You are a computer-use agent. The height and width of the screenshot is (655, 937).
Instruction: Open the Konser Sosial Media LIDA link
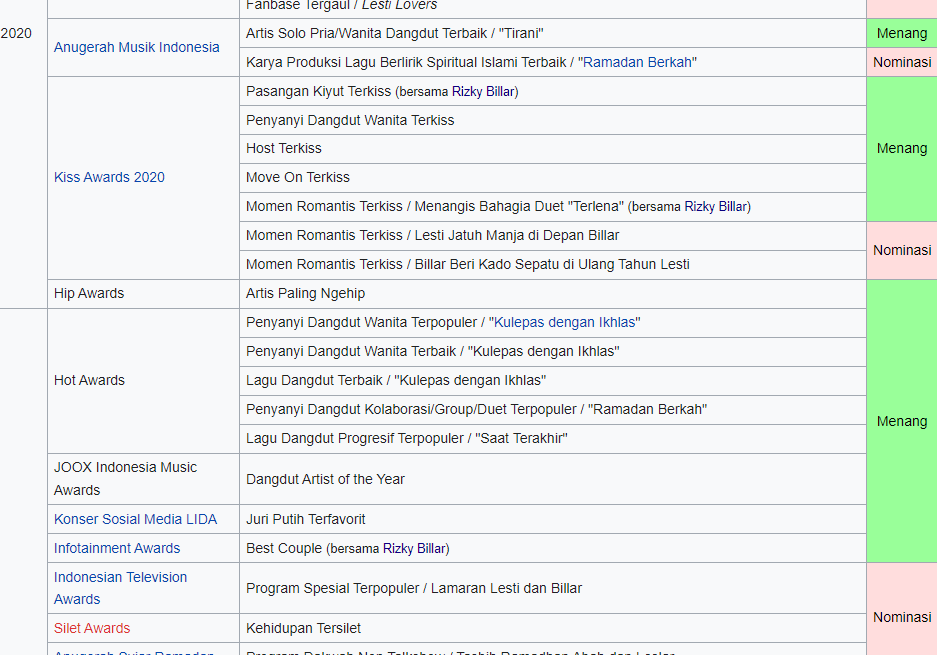pos(135,519)
